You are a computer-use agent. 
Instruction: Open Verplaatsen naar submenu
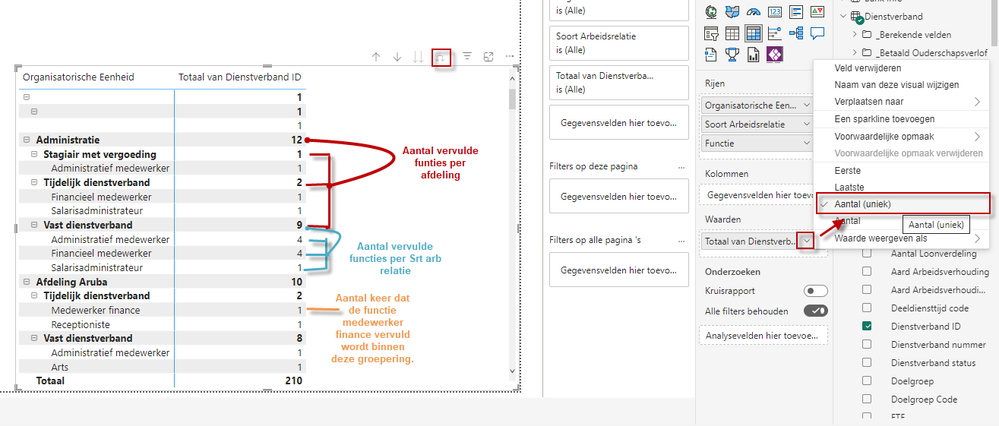pyautogui.click(x=903, y=101)
